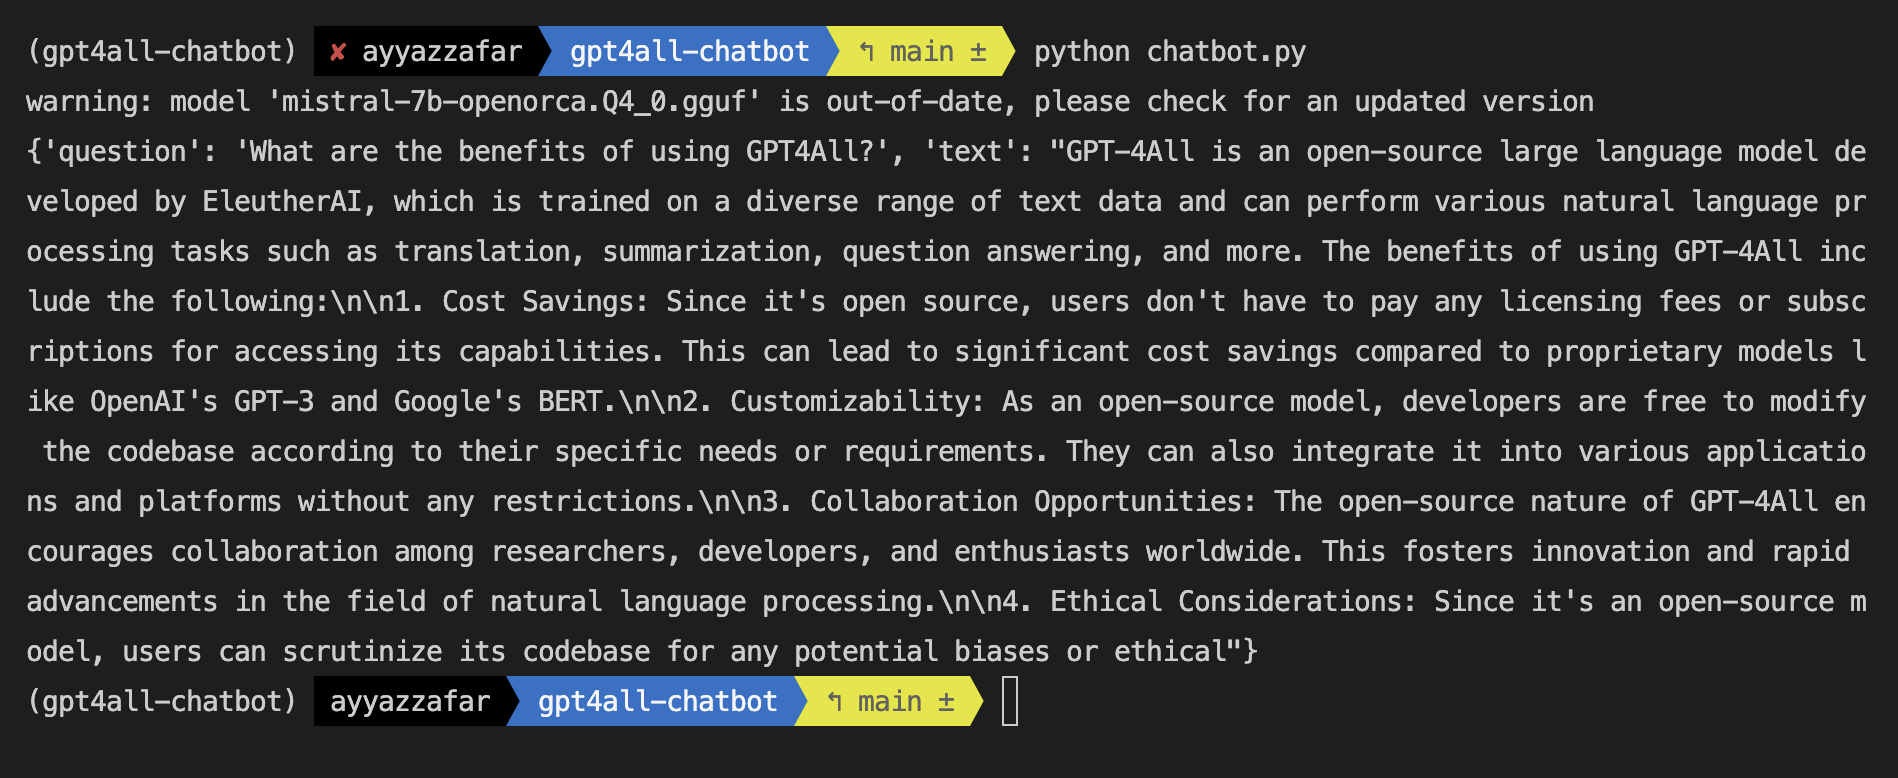
Task: Click the ± dirty-state symbol in bottom prompt
Action: pyautogui.click(x=946, y=702)
